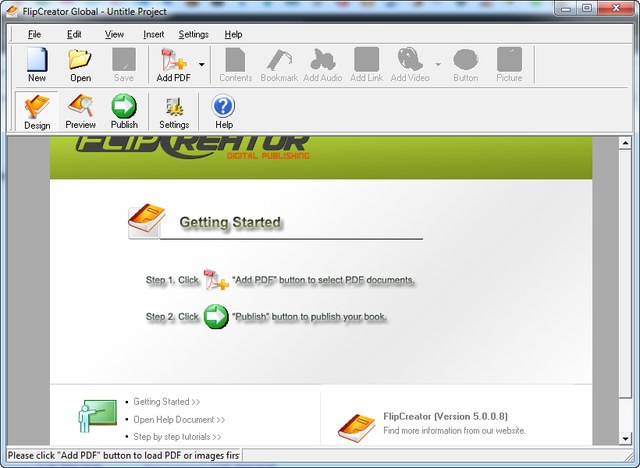Click the vertical scrollbar on the right
The width and height of the screenshot is (640, 468).
tap(620, 290)
